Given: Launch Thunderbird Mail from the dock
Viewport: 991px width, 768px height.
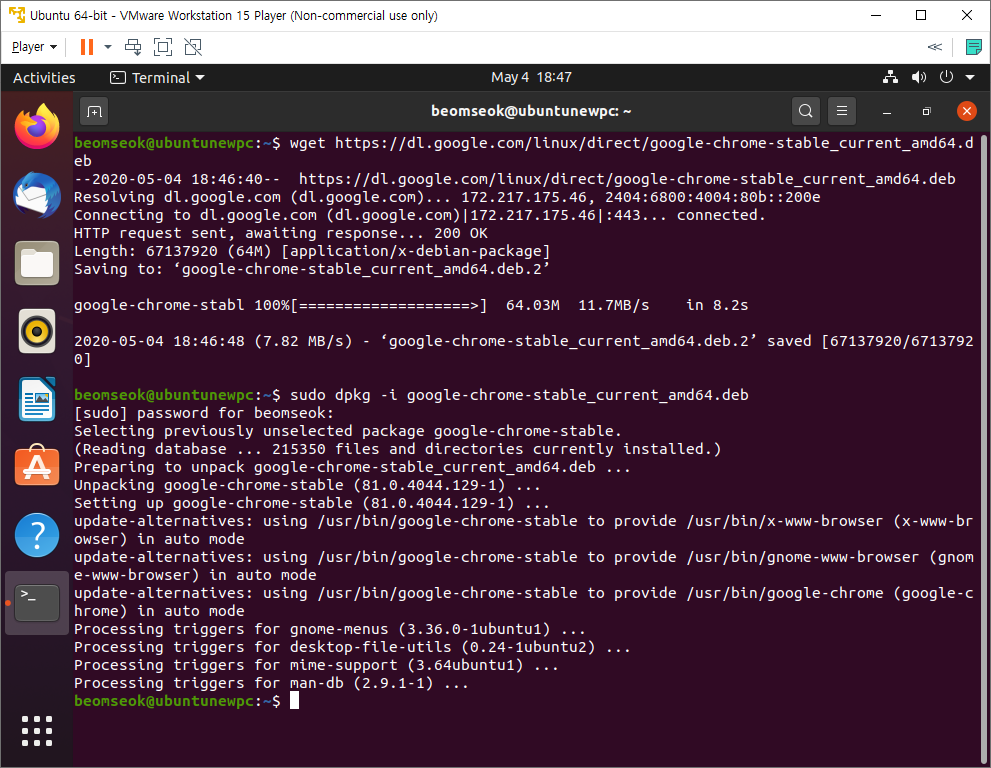Looking at the screenshot, I should pyautogui.click(x=37, y=195).
